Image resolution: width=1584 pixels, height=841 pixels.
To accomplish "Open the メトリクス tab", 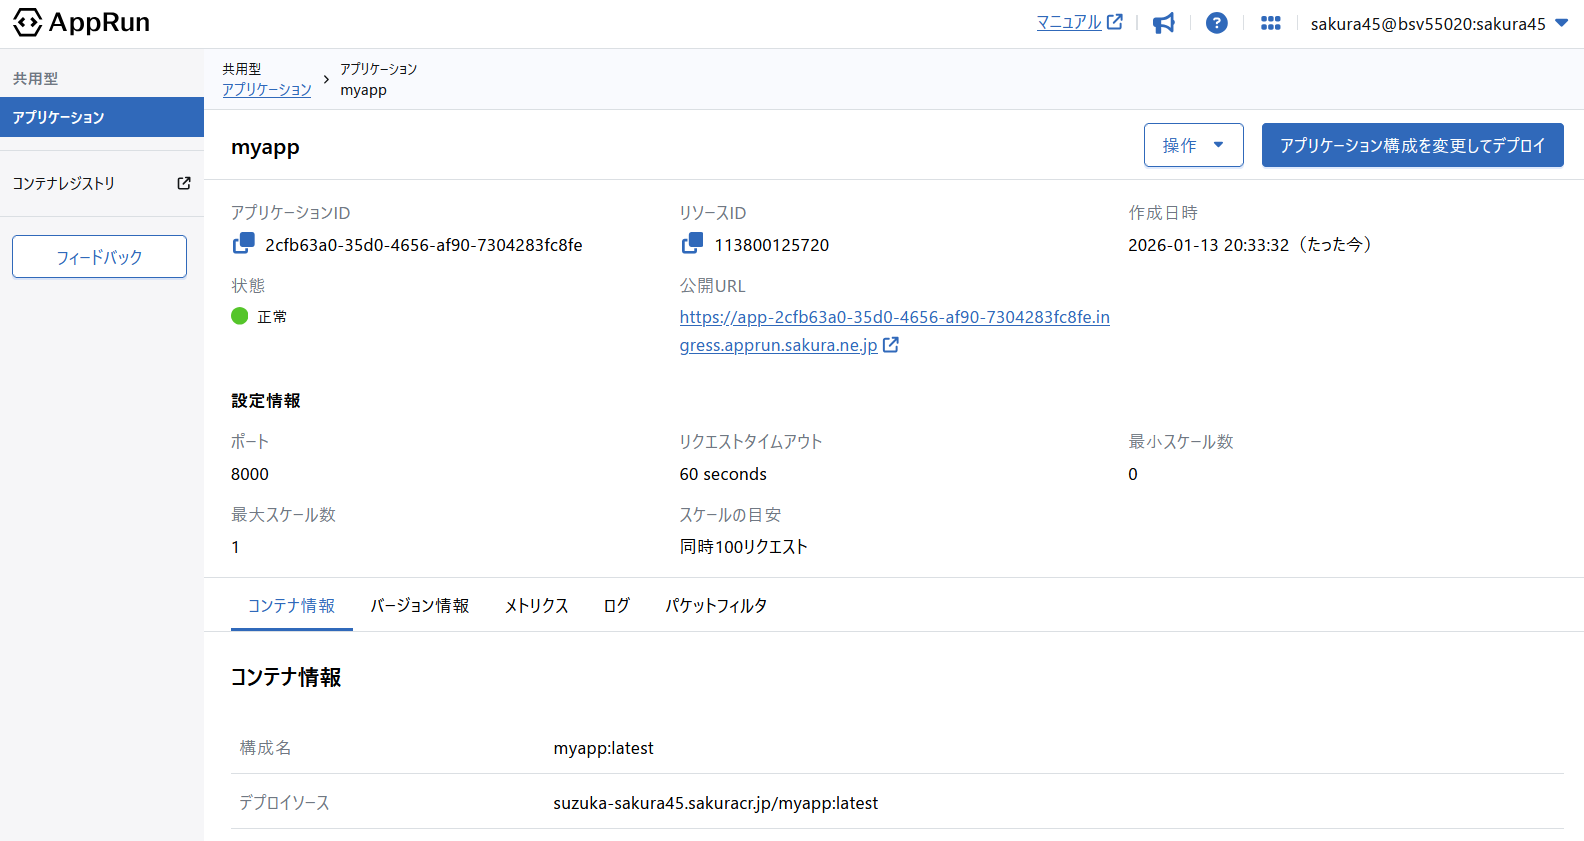I will point(537,606).
